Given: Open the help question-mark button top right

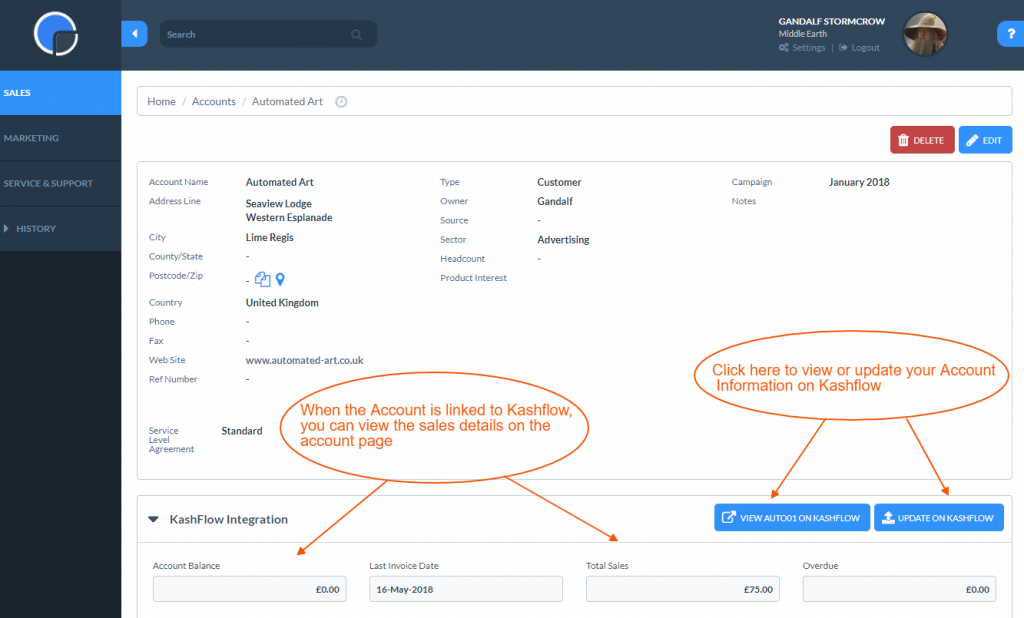Looking at the screenshot, I should click(1012, 33).
